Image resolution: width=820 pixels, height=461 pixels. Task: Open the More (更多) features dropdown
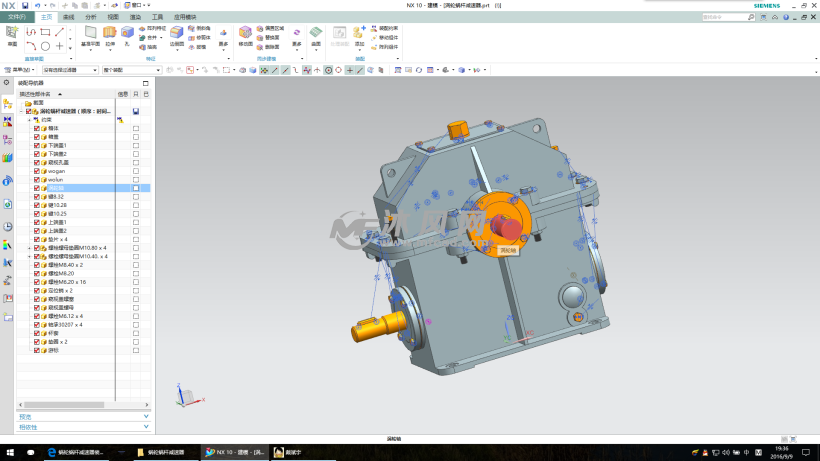(223, 38)
